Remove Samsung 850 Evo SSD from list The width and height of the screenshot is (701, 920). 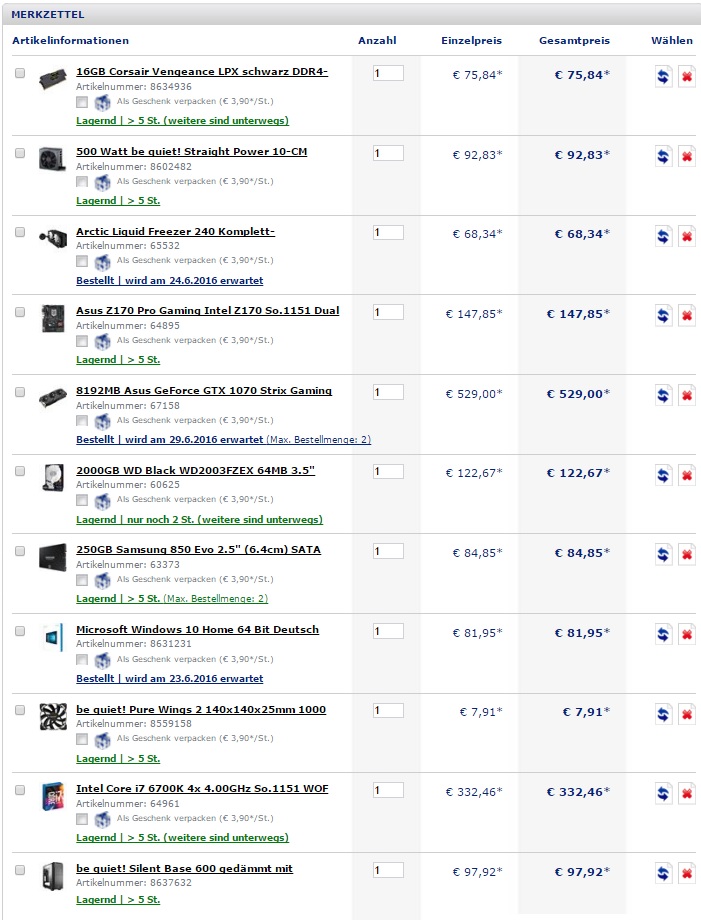687,554
